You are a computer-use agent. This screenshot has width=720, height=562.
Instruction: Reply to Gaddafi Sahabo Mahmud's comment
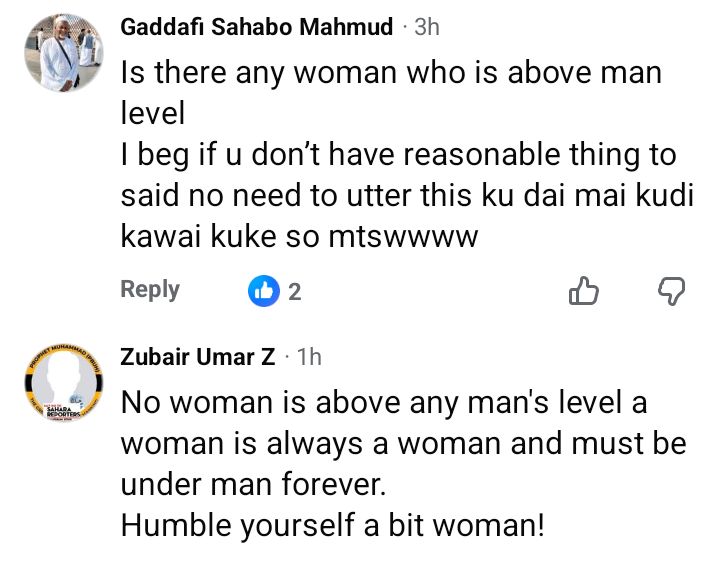pos(150,290)
